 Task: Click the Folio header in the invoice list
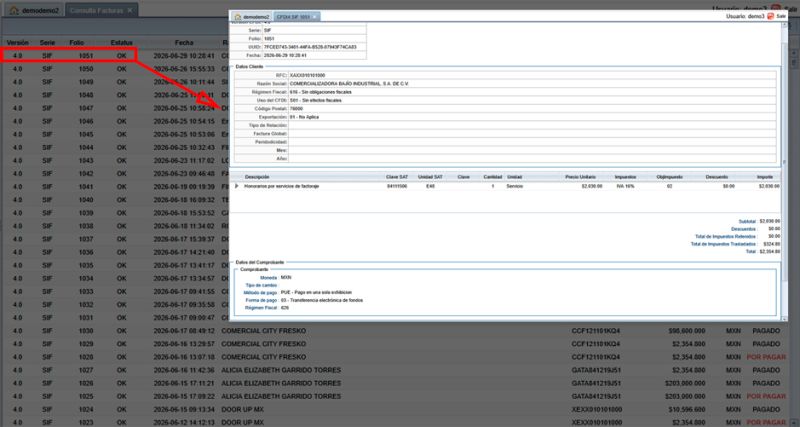pos(77,42)
